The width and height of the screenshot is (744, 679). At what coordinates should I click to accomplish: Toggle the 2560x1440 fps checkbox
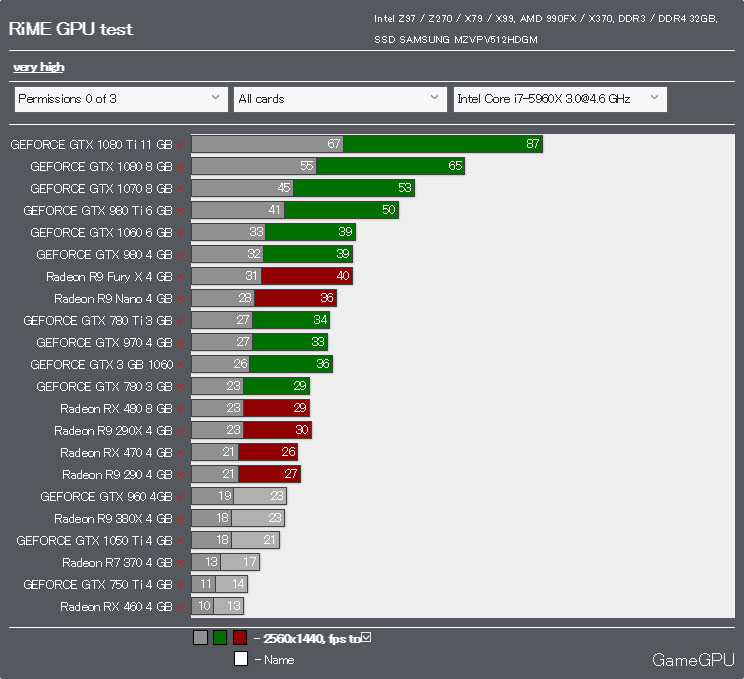coord(366,638)
